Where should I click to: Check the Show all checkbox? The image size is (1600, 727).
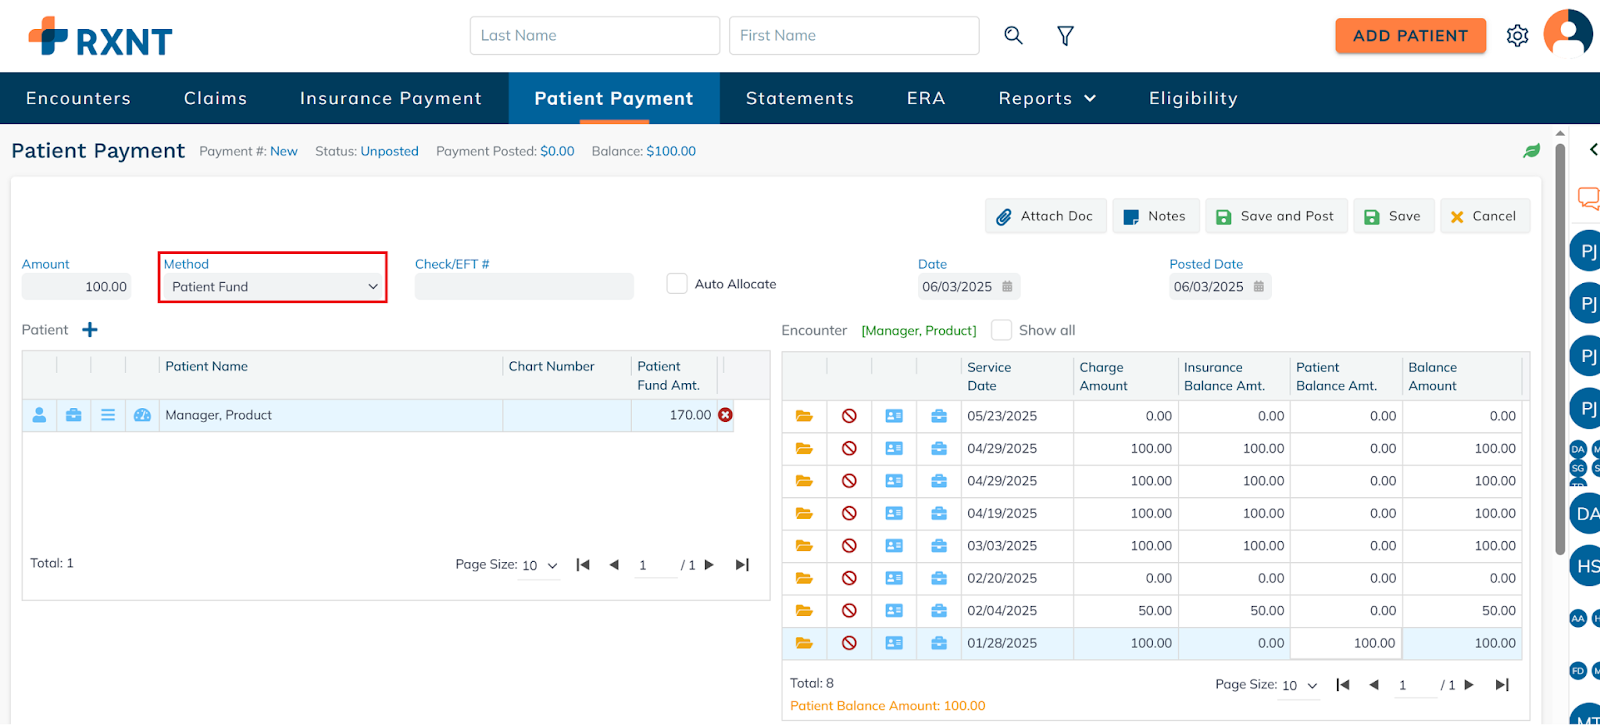[x=1001, y=330]
